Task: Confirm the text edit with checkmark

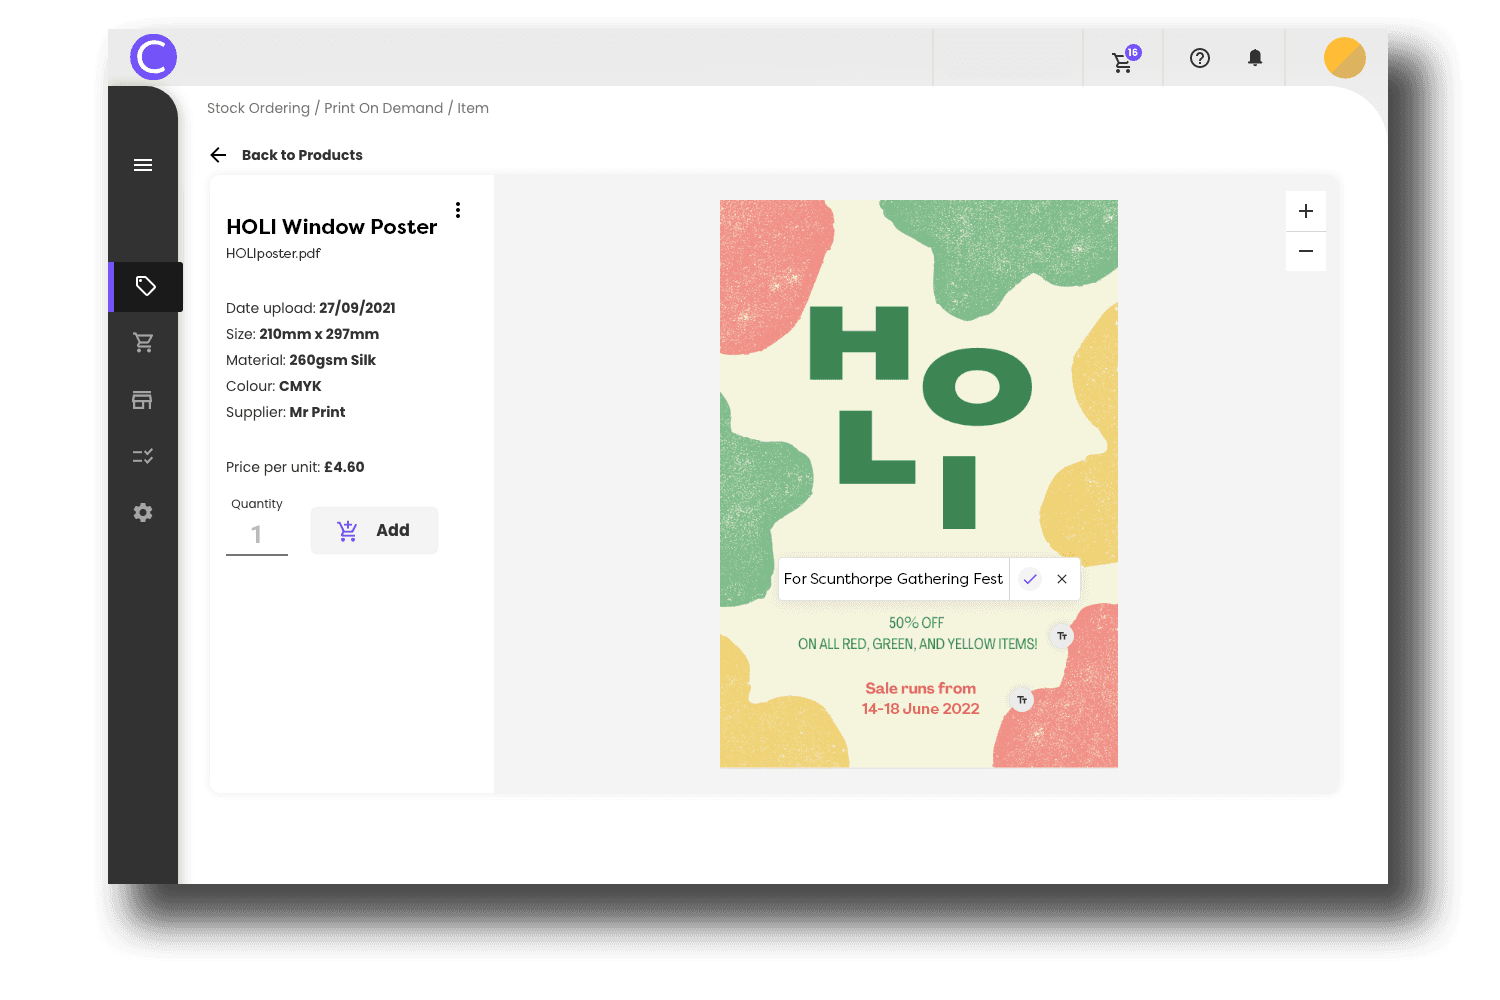Action: click(1030, 579)
